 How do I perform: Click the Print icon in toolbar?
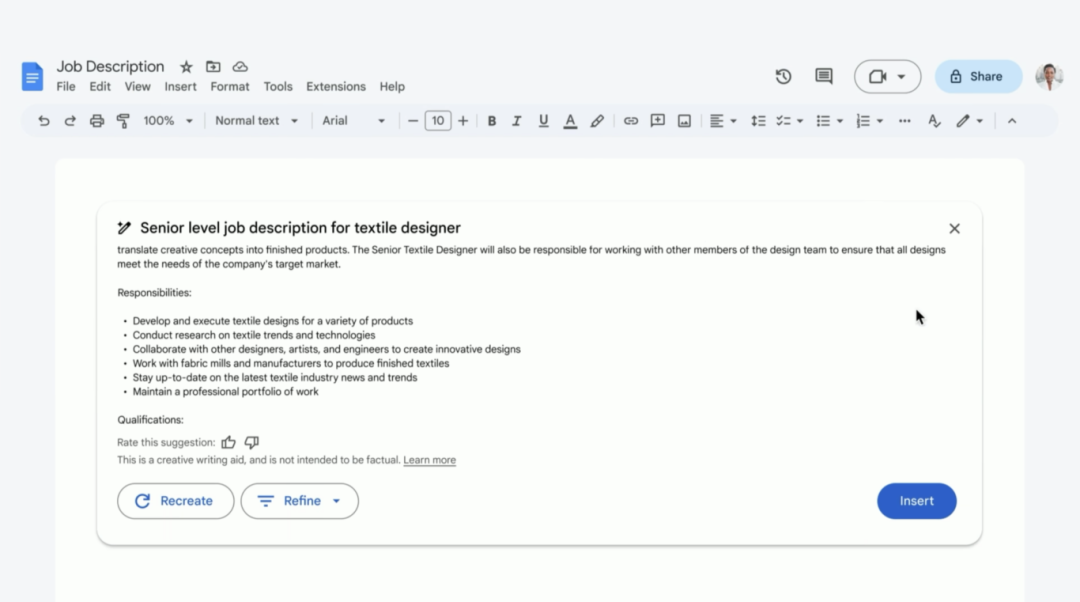coord(97,121)
